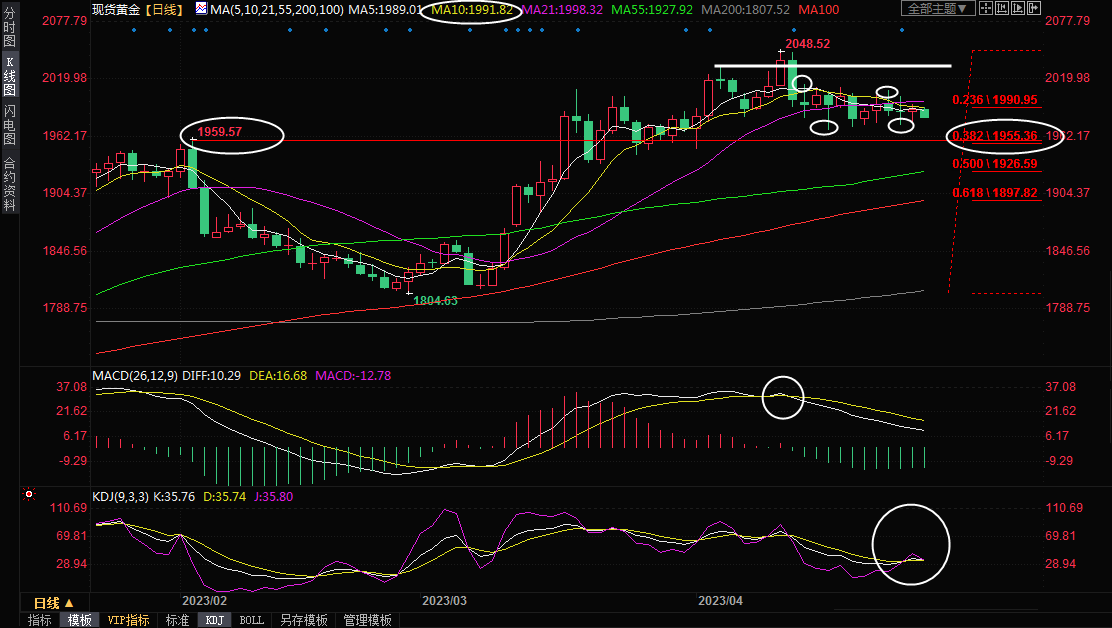
Task: Select the 标准 template option
Action: [x=177, y=620]
